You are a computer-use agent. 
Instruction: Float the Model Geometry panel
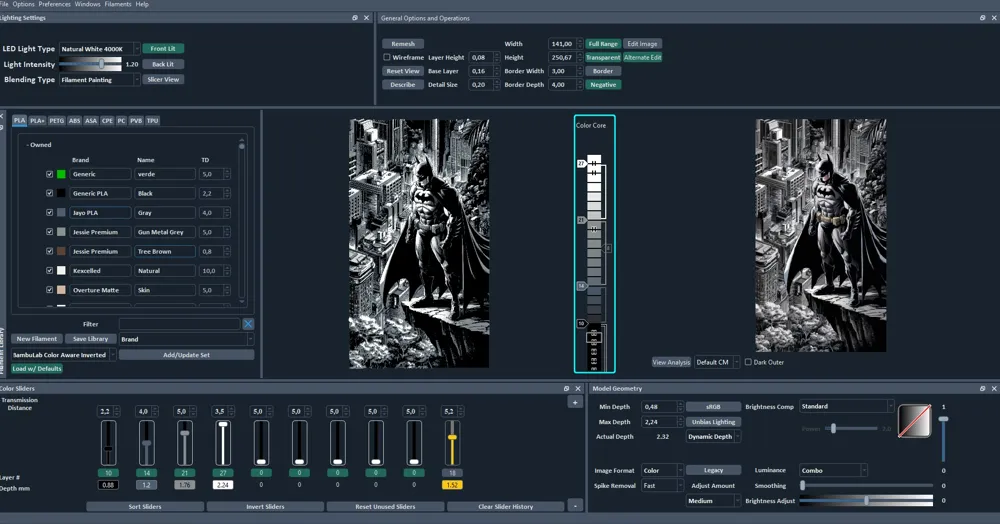(983, 388)
